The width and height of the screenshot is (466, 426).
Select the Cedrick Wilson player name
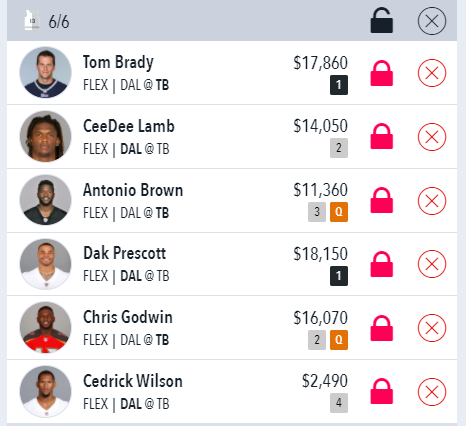(133, 381)
